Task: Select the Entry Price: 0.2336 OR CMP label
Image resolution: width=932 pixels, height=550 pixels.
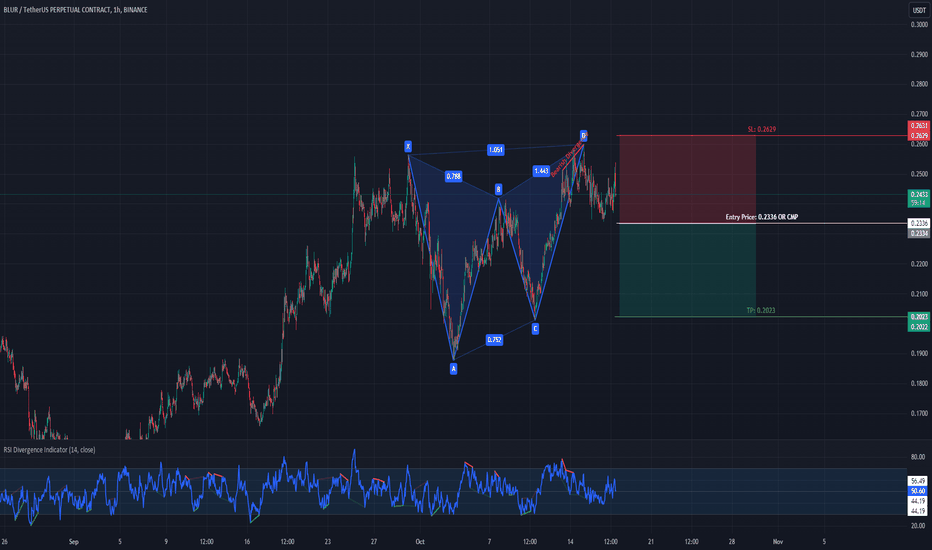Action: pos(761,217)
